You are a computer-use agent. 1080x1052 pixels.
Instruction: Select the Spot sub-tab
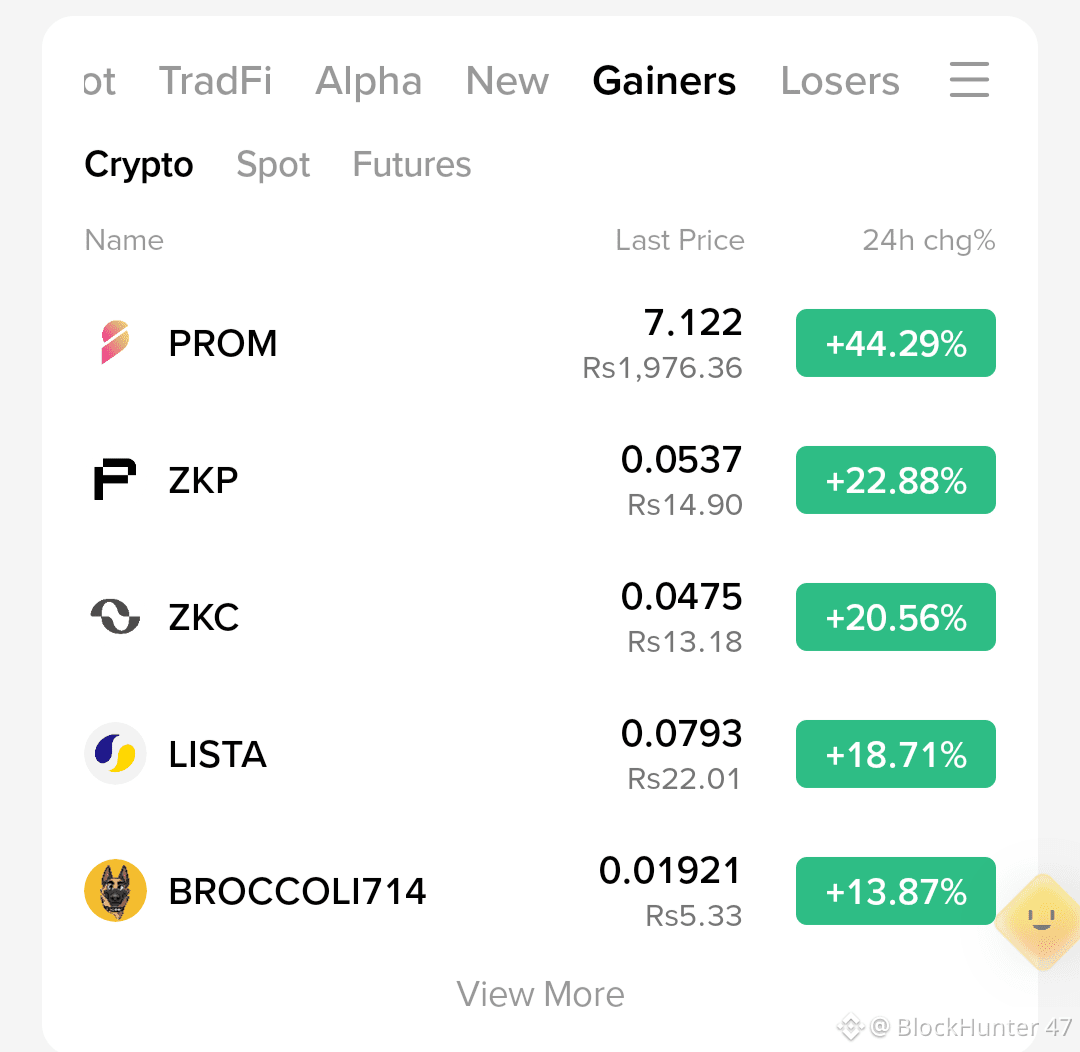point(273,165)
